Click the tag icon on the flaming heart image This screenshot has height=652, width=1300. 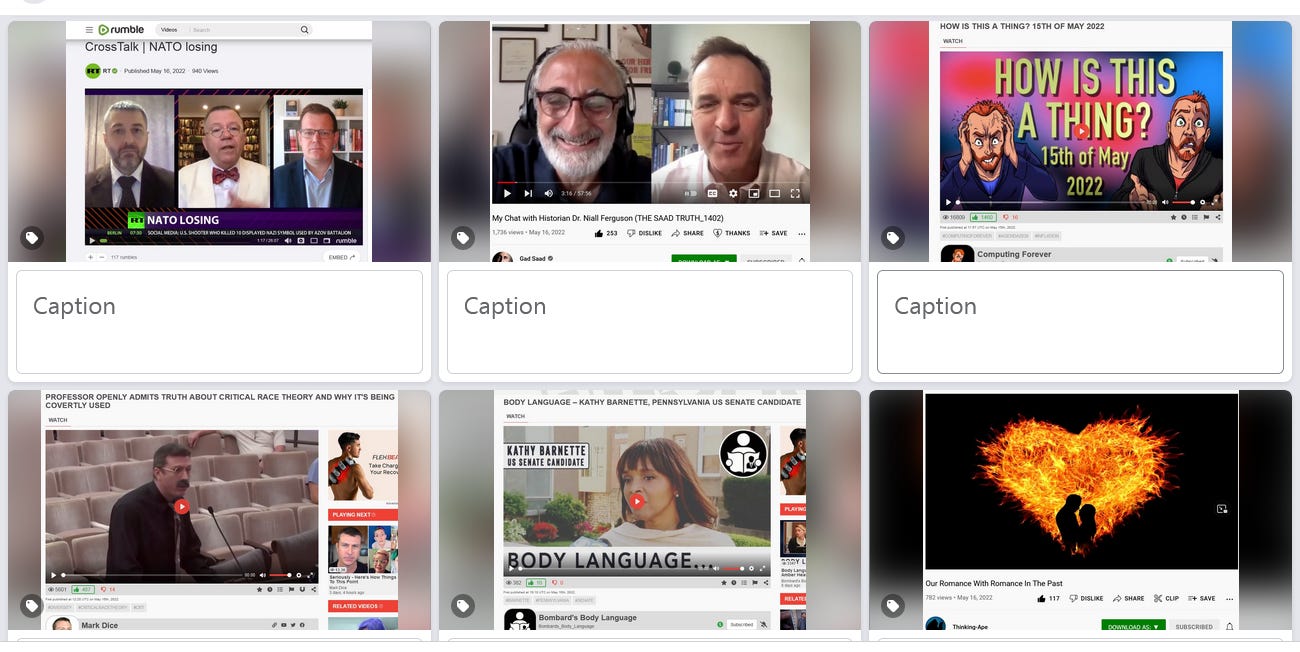click(x=893, y=606)
